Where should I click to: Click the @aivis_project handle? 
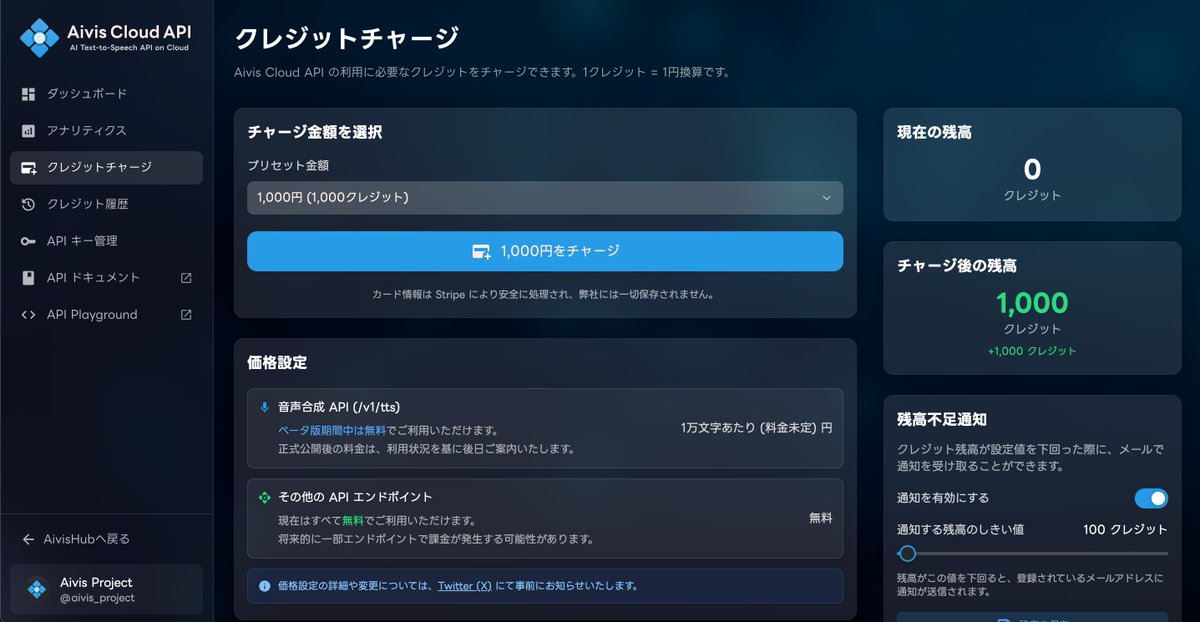[97, 598]
